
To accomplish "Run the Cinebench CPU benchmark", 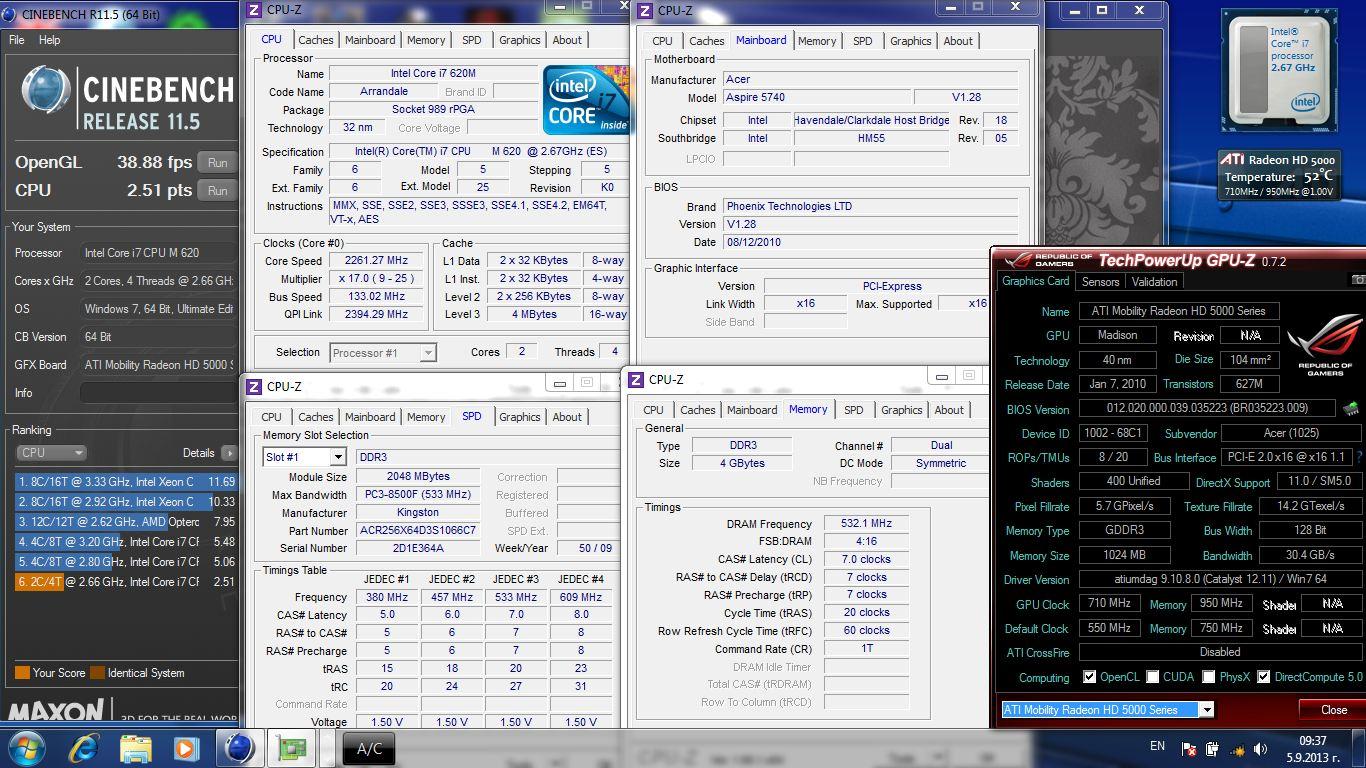I will [x=217, y=191].
